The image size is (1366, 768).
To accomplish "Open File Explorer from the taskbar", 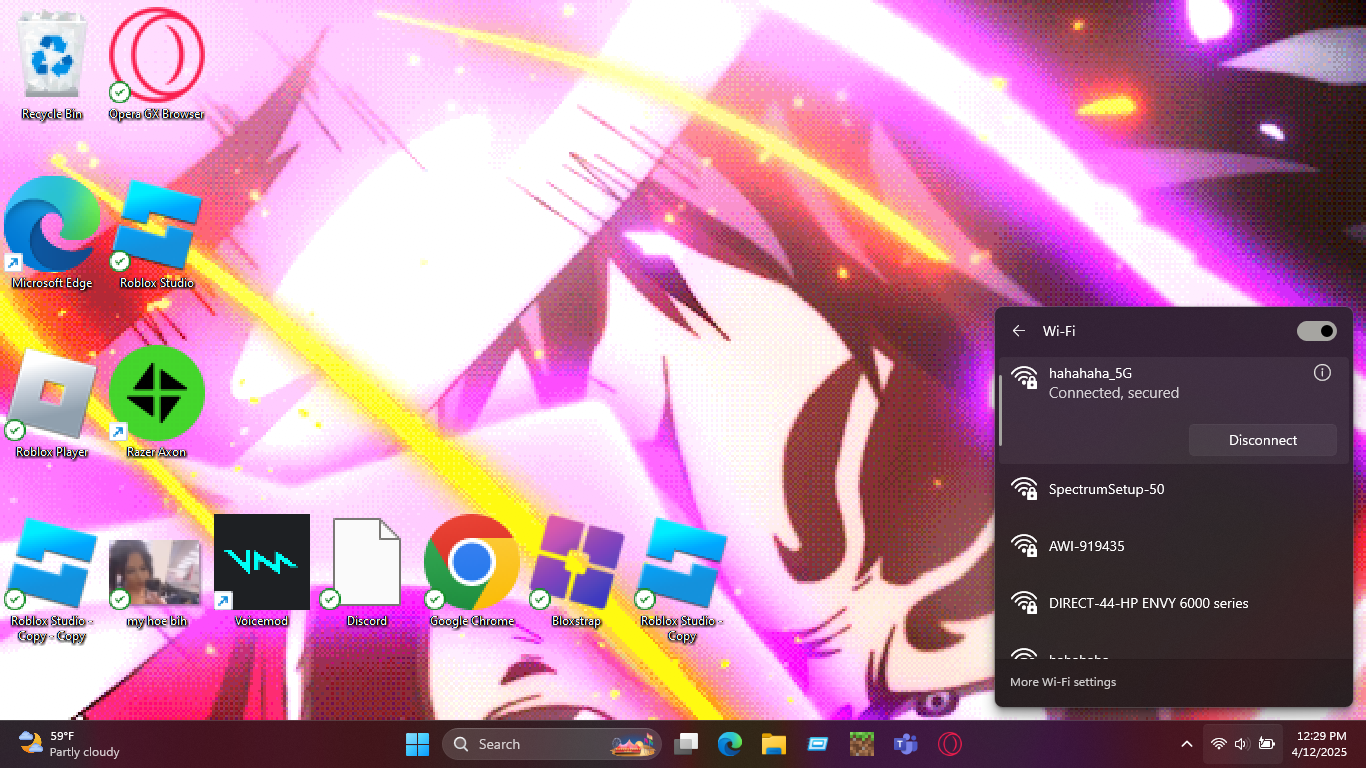I will 774,744.
